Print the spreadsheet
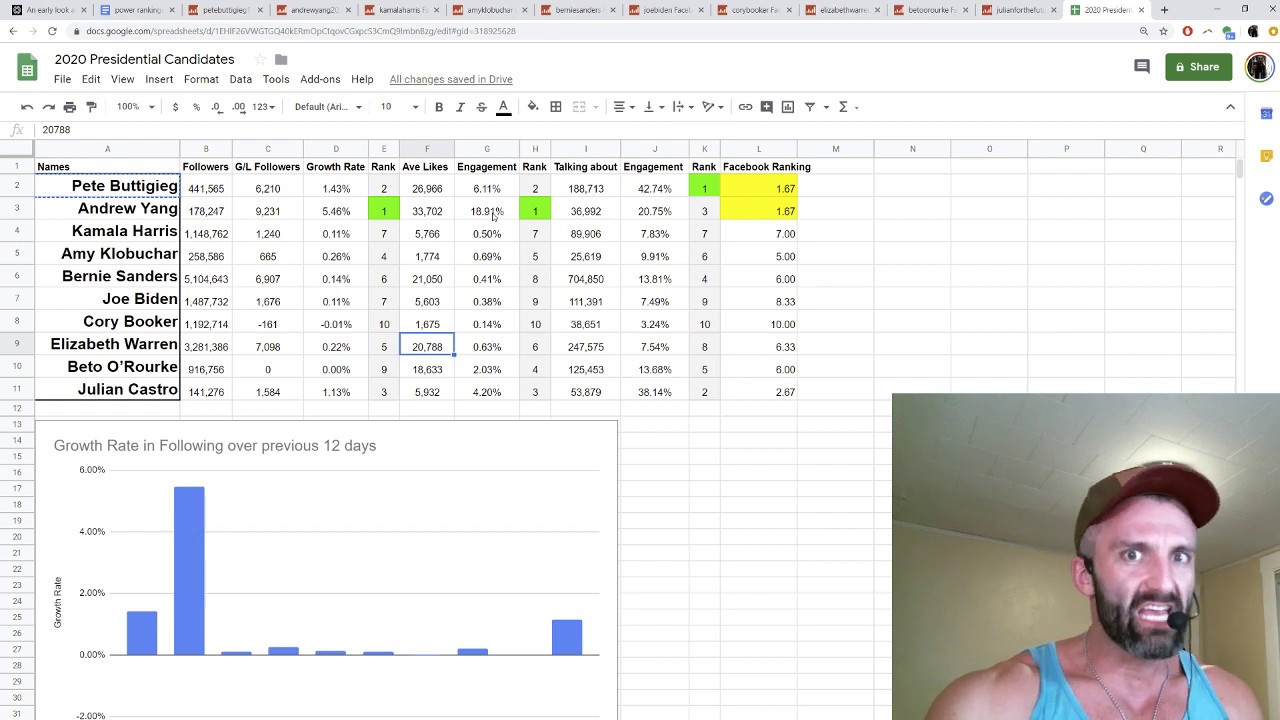Image resolution: width=1280 pixels, height=720 pixels. click(69, 107)
